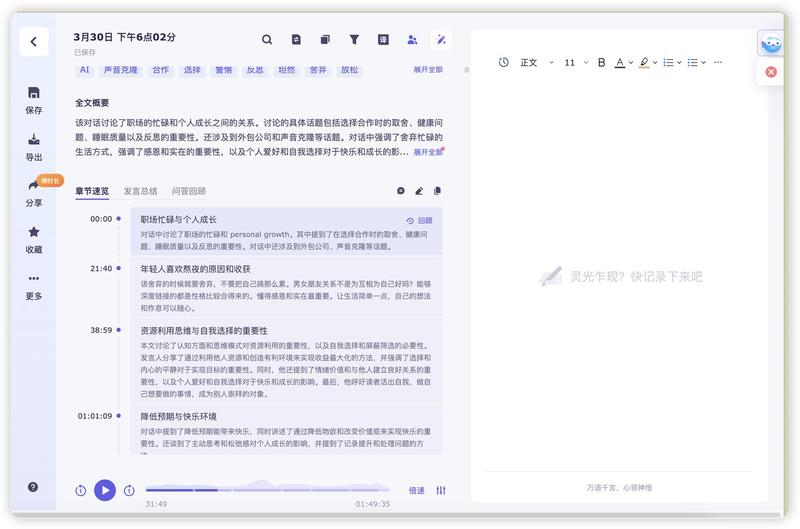Toggle bold formatting in the notes toolbar
The width and height of the screenshot is (800, 529).
pos(602,62)
